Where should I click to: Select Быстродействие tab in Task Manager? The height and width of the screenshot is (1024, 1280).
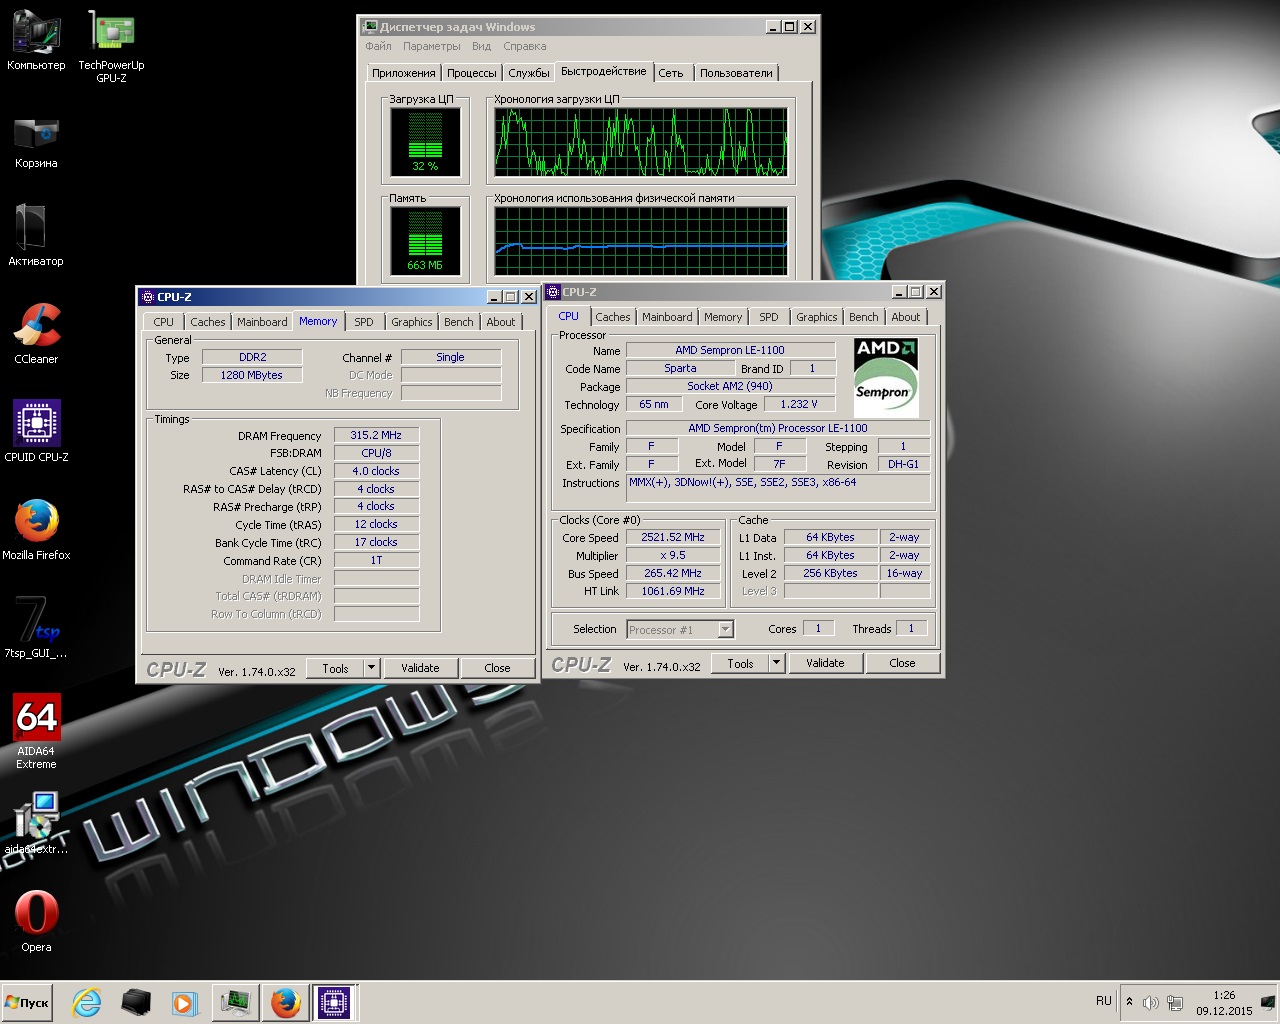pyautogui.click(x=604, y=71)
